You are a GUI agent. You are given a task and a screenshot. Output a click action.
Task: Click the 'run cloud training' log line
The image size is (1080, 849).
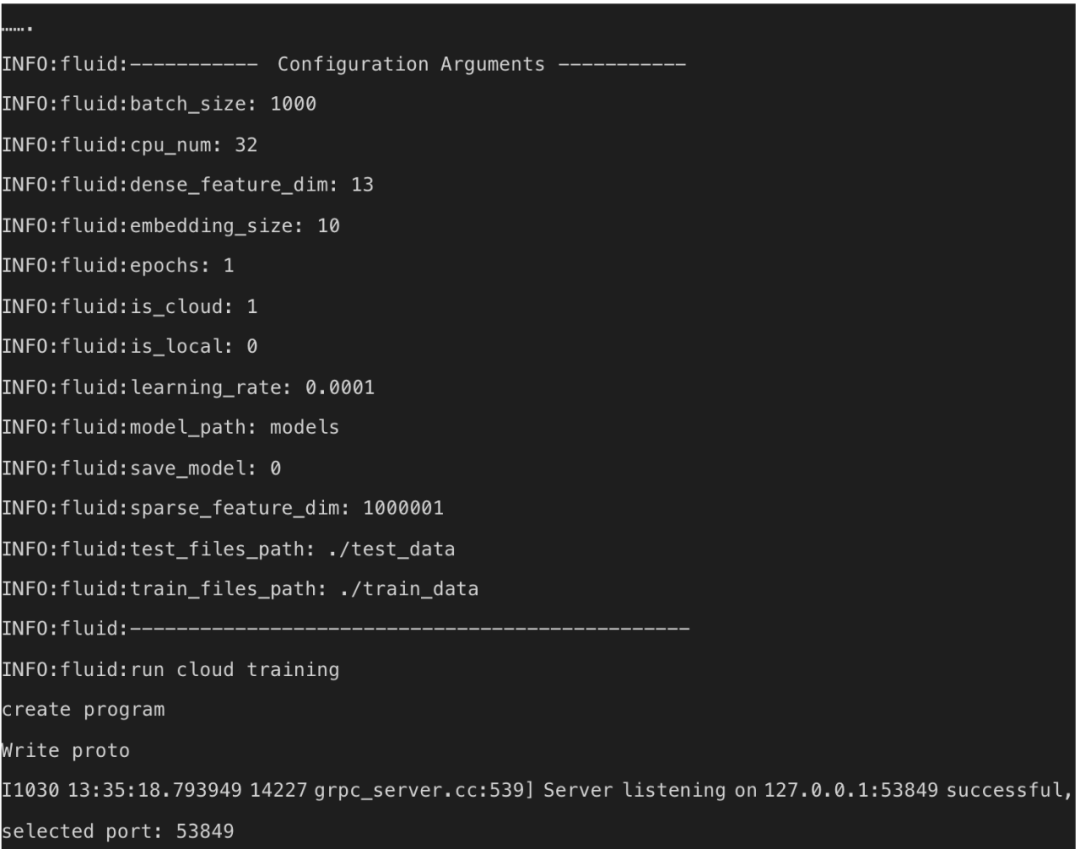click(x=170, y=670)
